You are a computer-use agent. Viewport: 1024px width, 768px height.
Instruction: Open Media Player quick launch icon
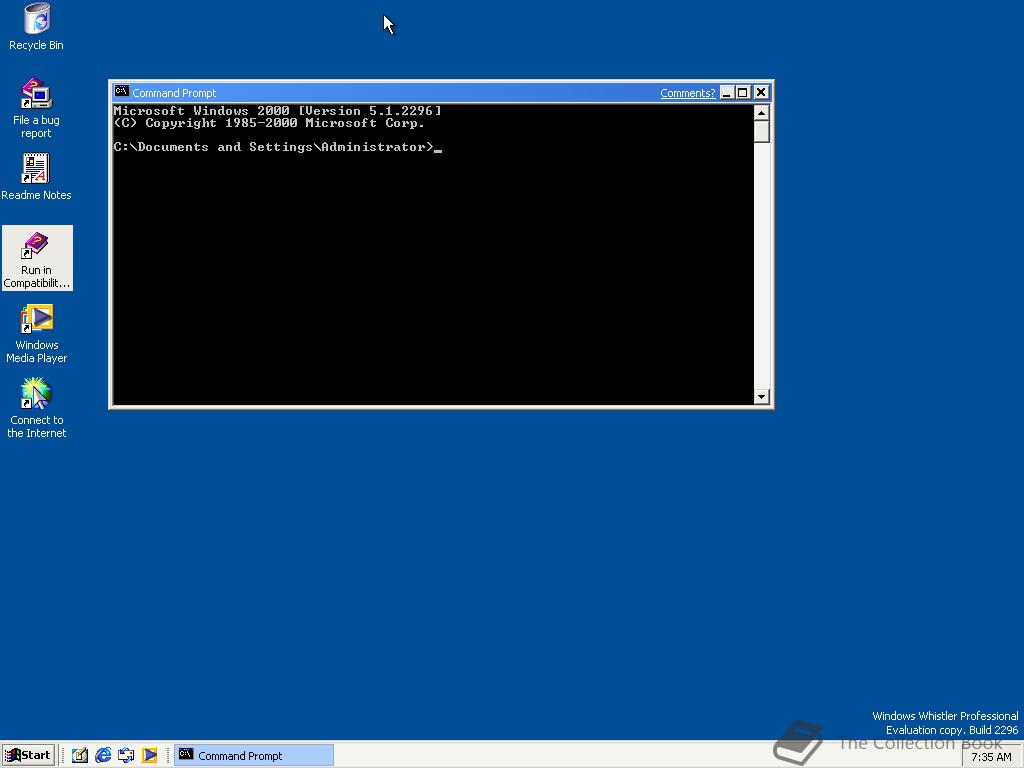pyautogui.click(x=150, y=756)
